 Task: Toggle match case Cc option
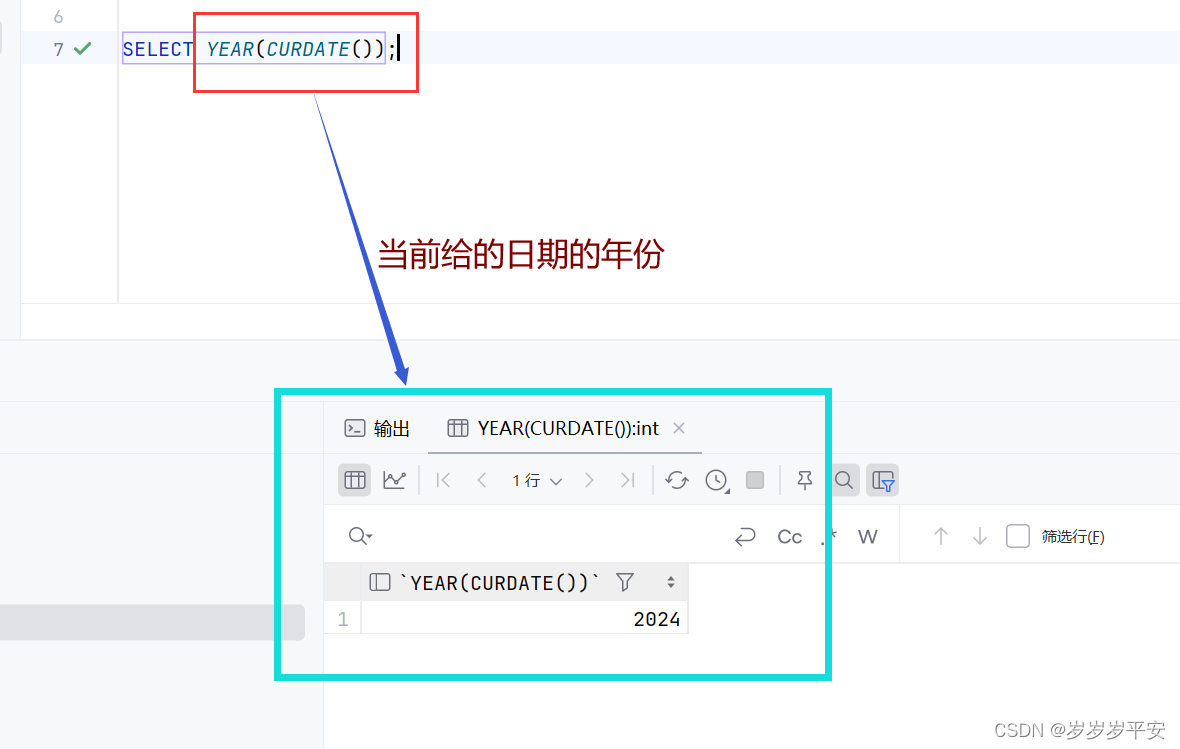click(x=789, y=537)
